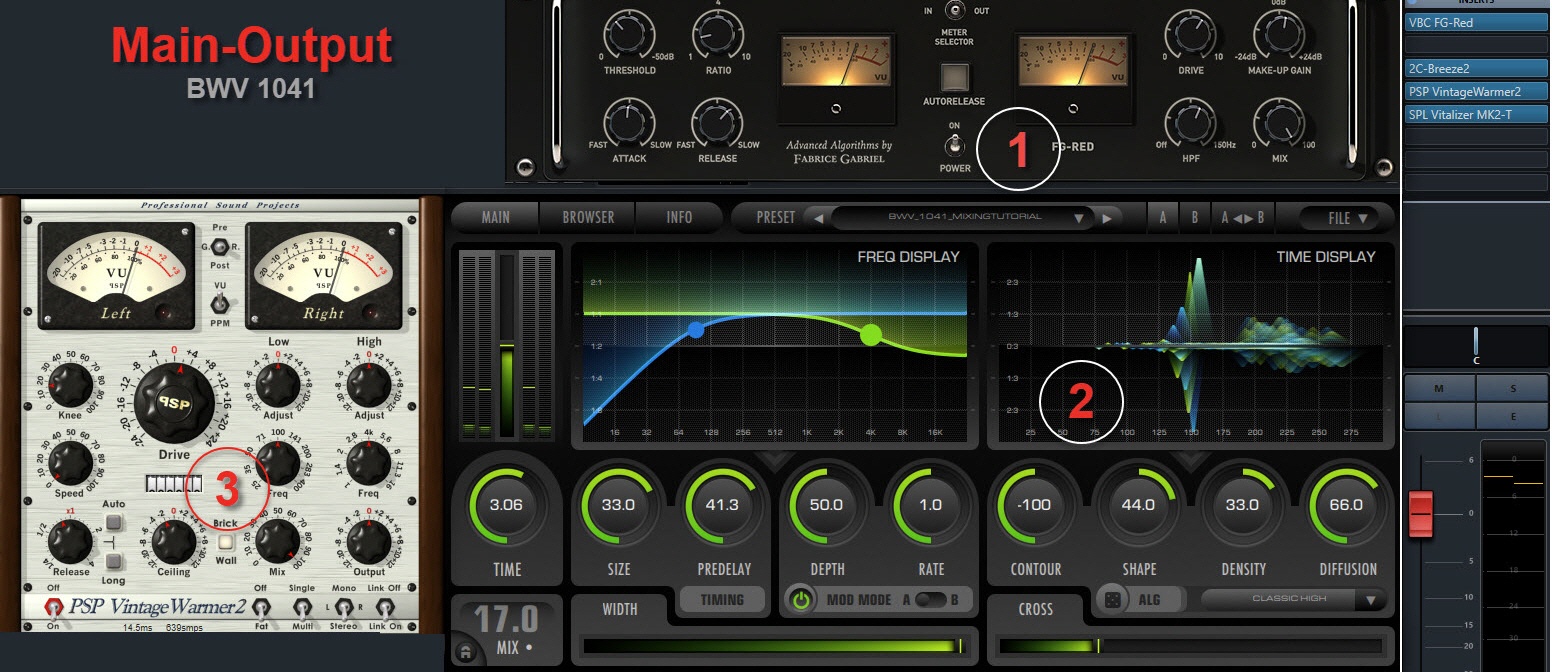Click the High Freq knob
The width and height of the screenshot is (1552, 672).
click(x=369, y=462)
